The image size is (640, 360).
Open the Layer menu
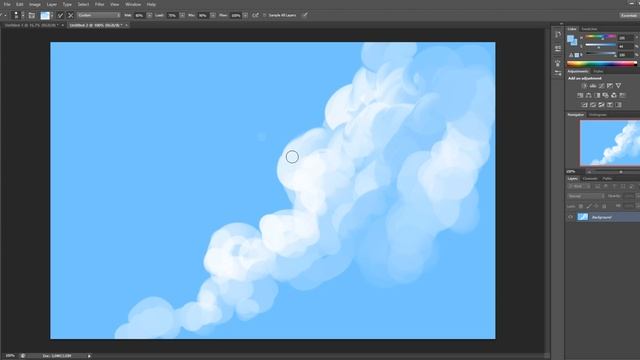pyautogui.click(x=52, y=4)
